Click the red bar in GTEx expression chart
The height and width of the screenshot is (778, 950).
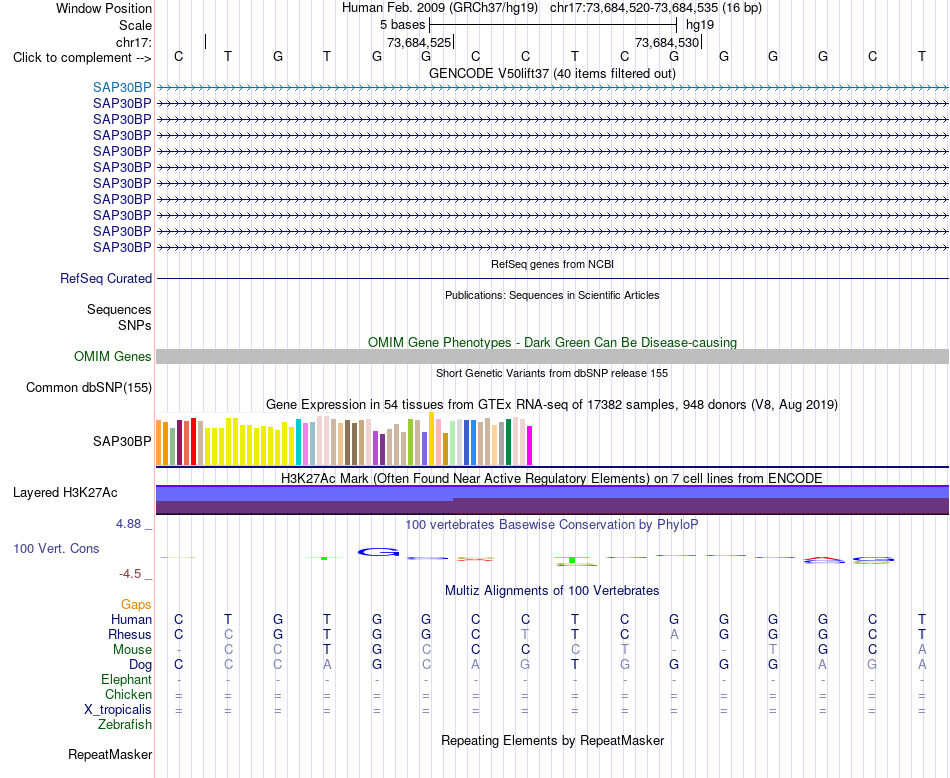coord(193,441)
